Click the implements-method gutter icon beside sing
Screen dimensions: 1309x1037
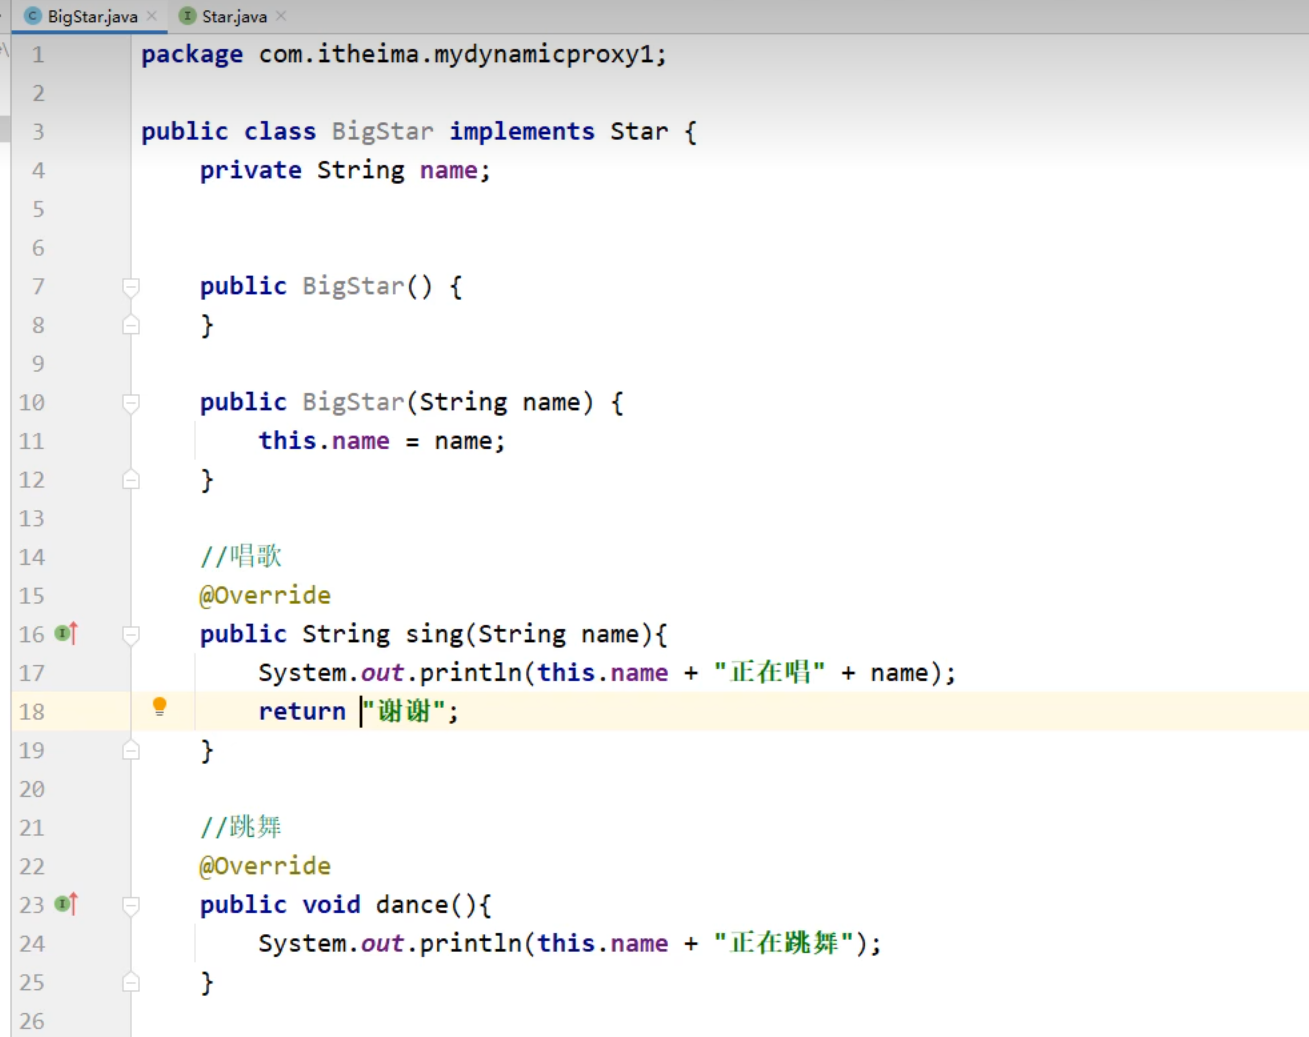pyautogui.click(x=66, y=633)
